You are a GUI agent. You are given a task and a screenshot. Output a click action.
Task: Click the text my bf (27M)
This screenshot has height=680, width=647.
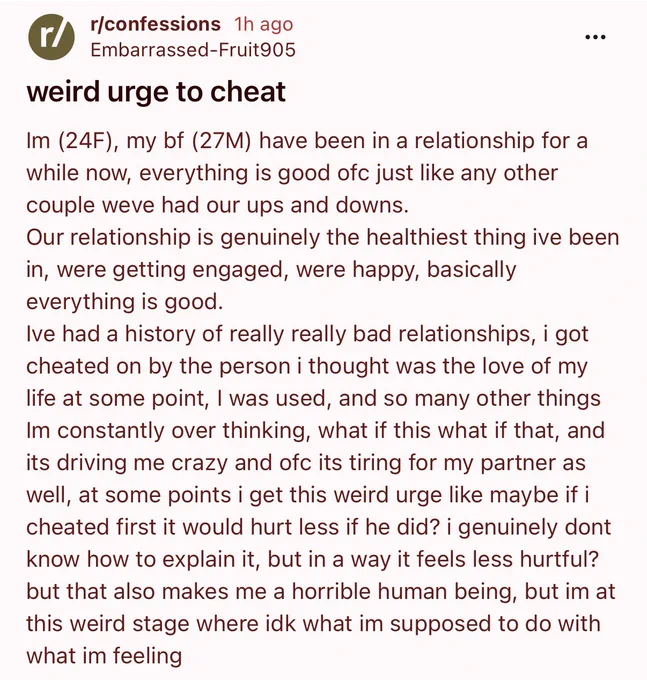point(189,141)
